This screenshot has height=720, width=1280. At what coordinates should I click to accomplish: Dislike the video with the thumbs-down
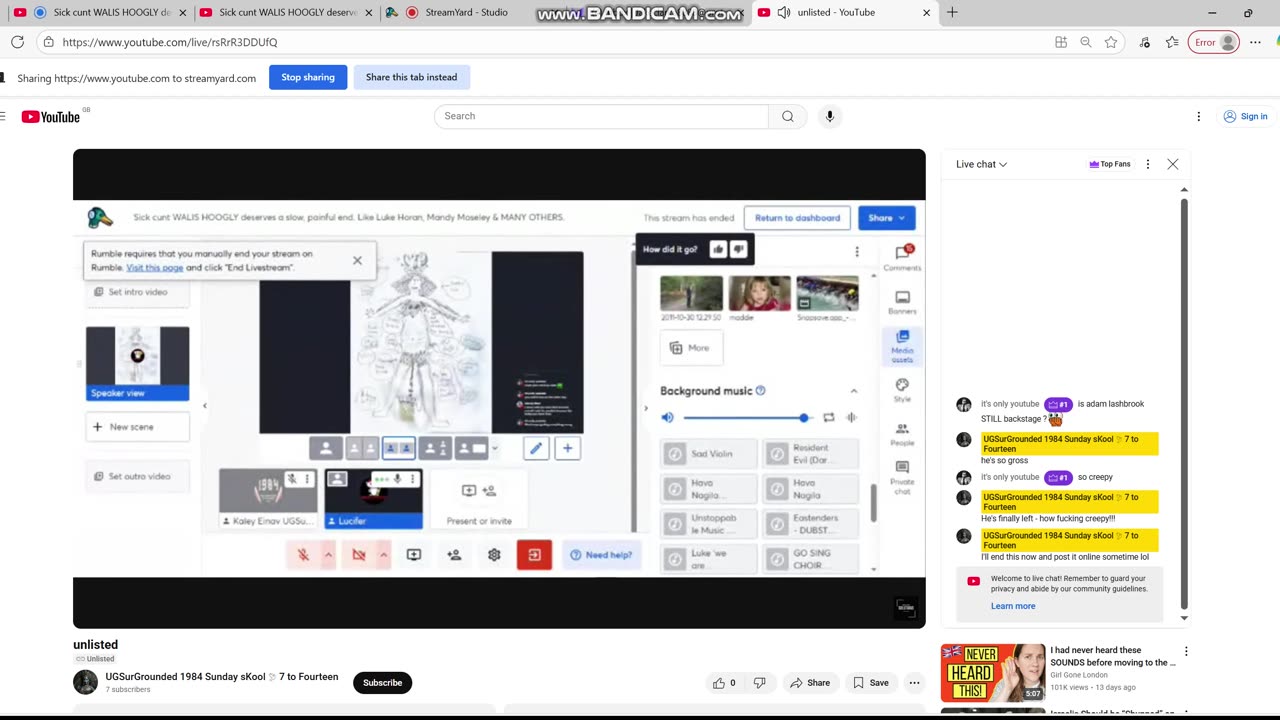coord(760,683)
